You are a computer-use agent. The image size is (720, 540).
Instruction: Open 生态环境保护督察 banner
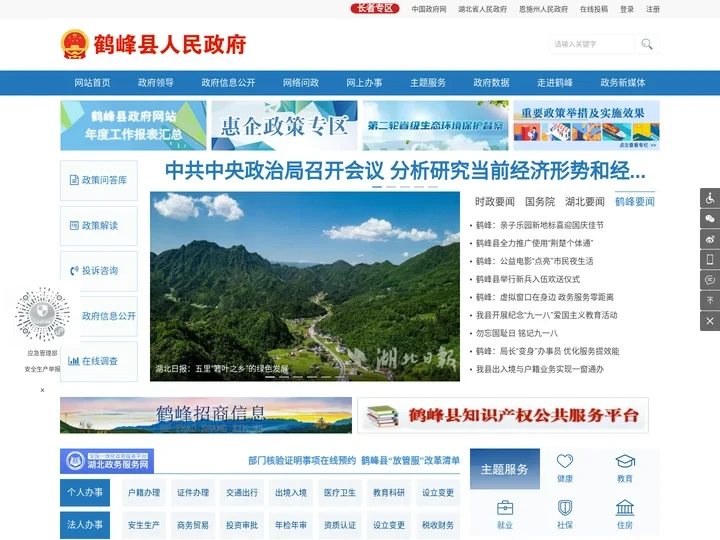click(435, 125)
